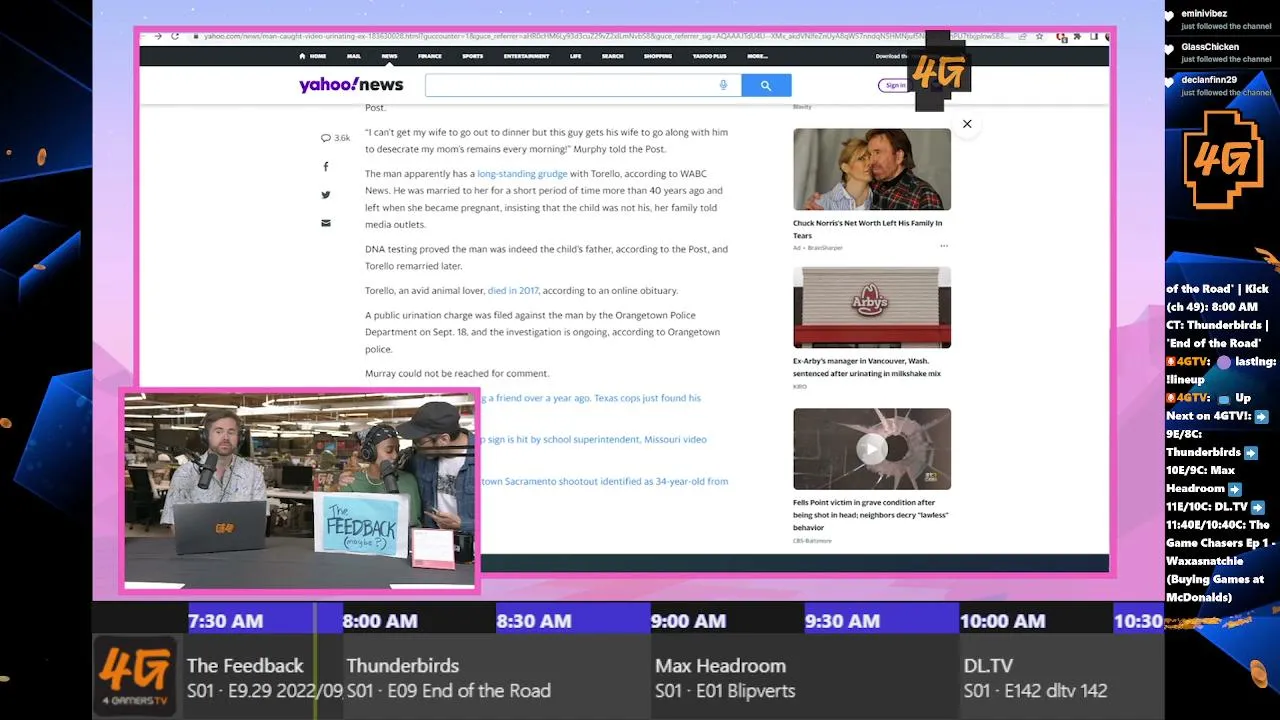Open Search in the Yahoo navigation bar

coord(613,56)
